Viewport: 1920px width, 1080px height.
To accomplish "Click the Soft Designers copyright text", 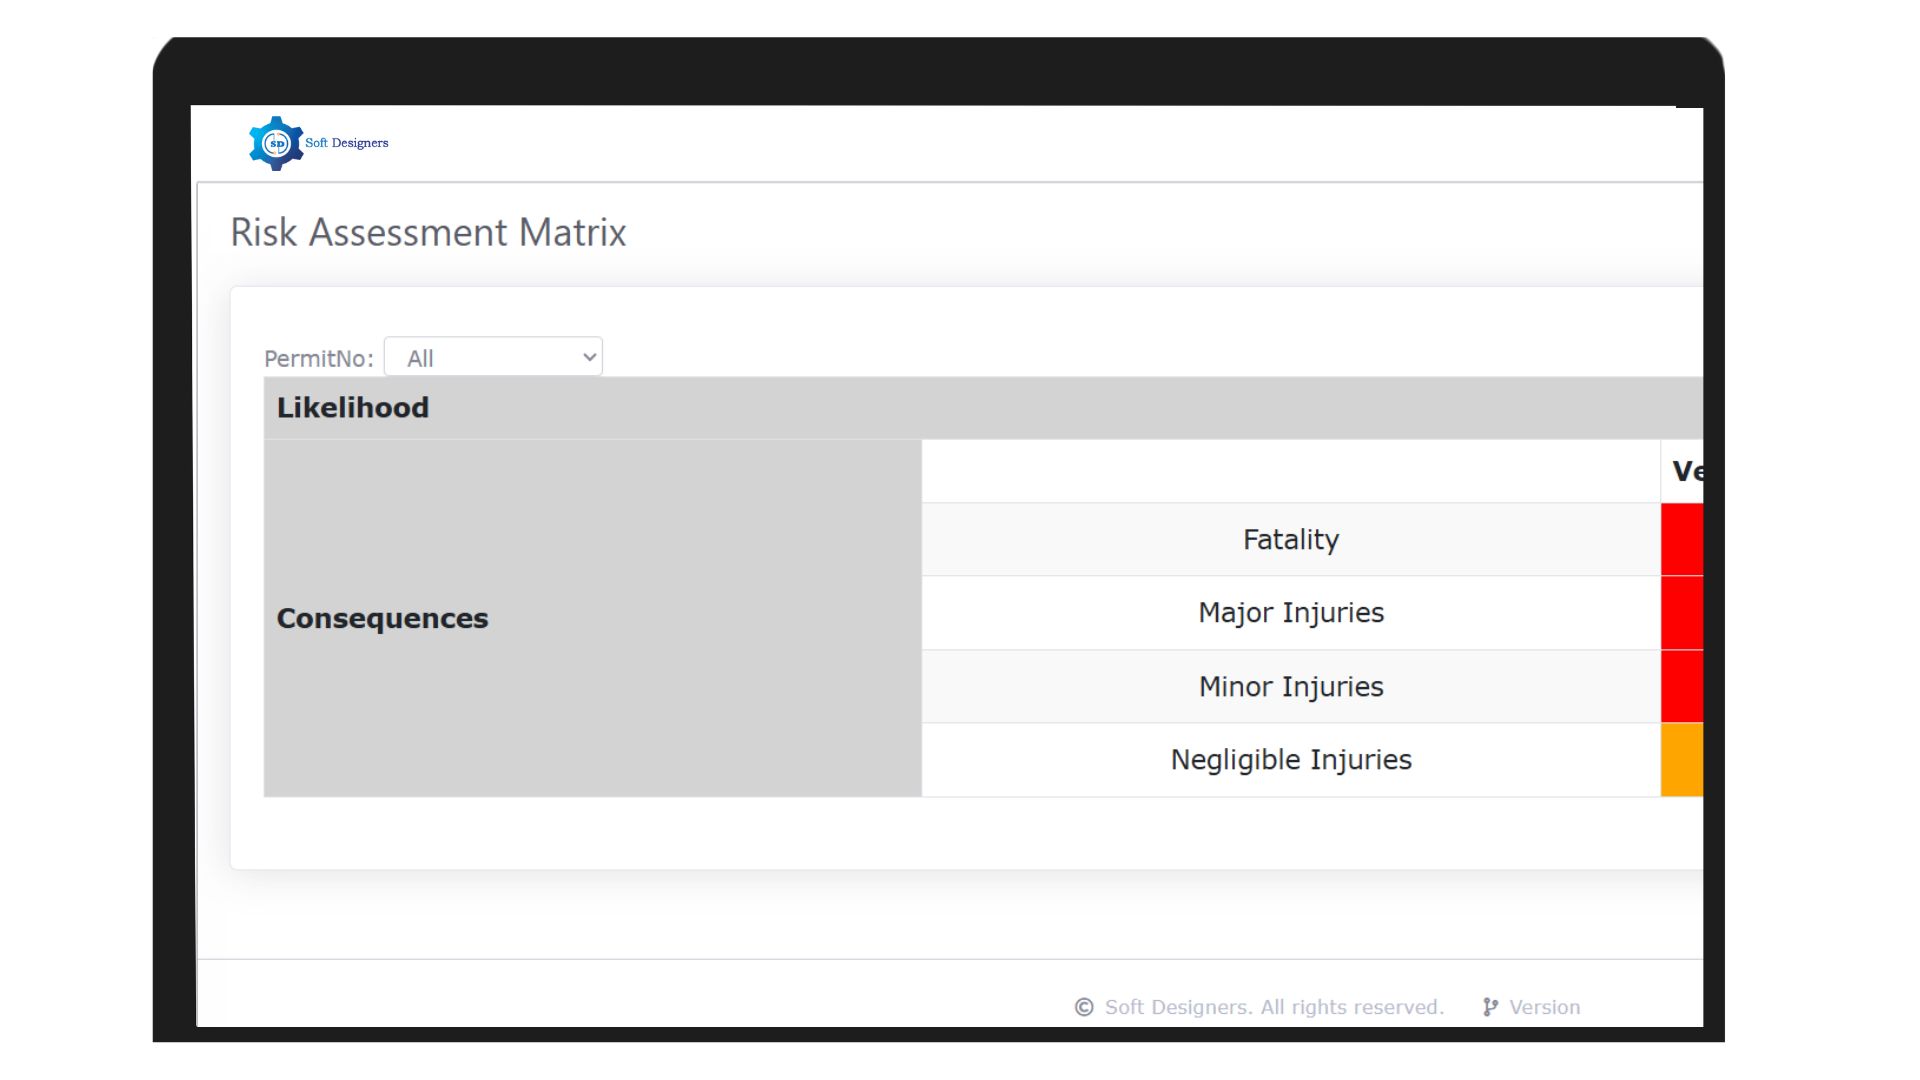I will [1273, 1007].
